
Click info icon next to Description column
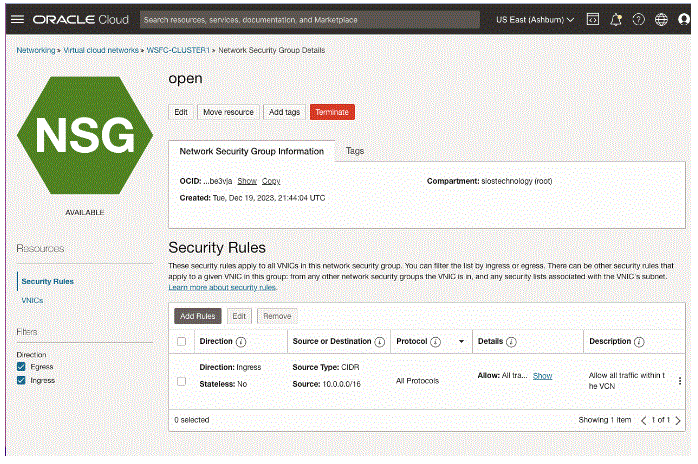[639, 341]
